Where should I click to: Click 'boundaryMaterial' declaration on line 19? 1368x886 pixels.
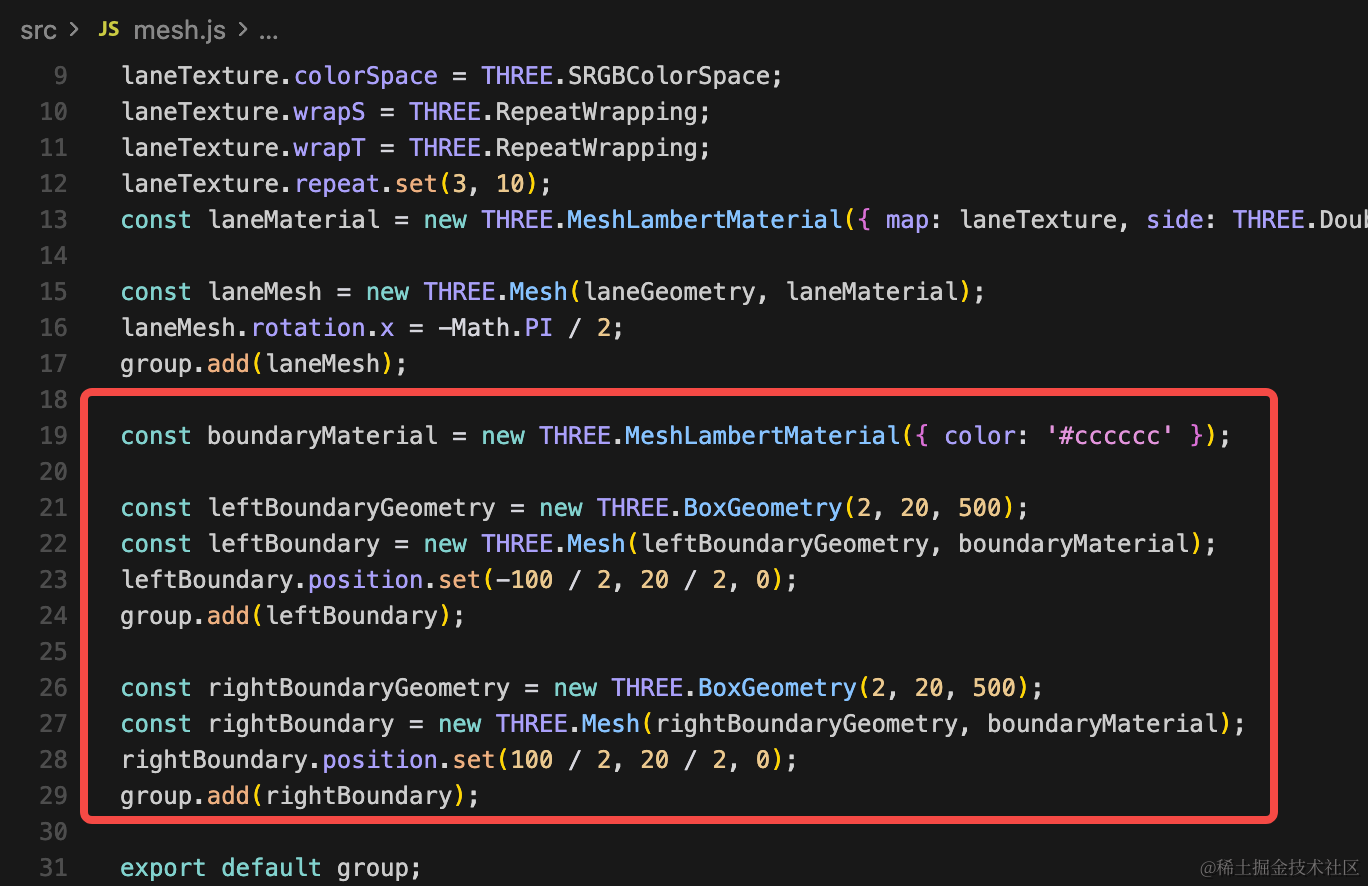(x=322, y=436)
